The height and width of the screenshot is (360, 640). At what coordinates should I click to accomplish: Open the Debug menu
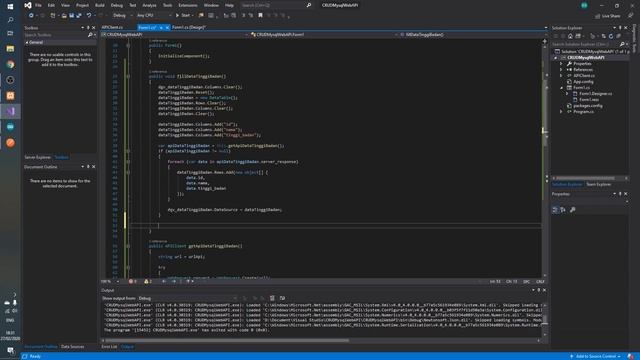117,5
